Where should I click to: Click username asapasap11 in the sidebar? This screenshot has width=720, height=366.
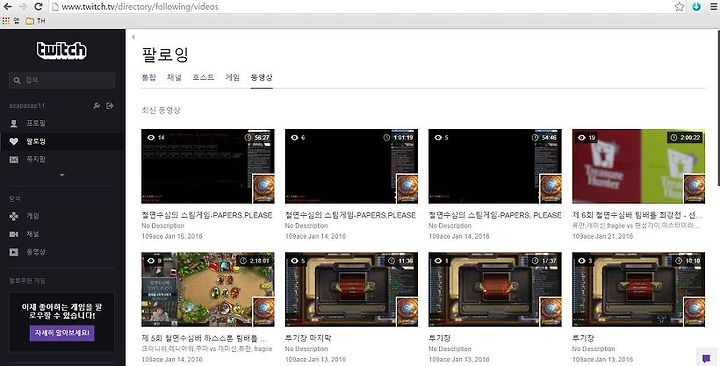27,106
